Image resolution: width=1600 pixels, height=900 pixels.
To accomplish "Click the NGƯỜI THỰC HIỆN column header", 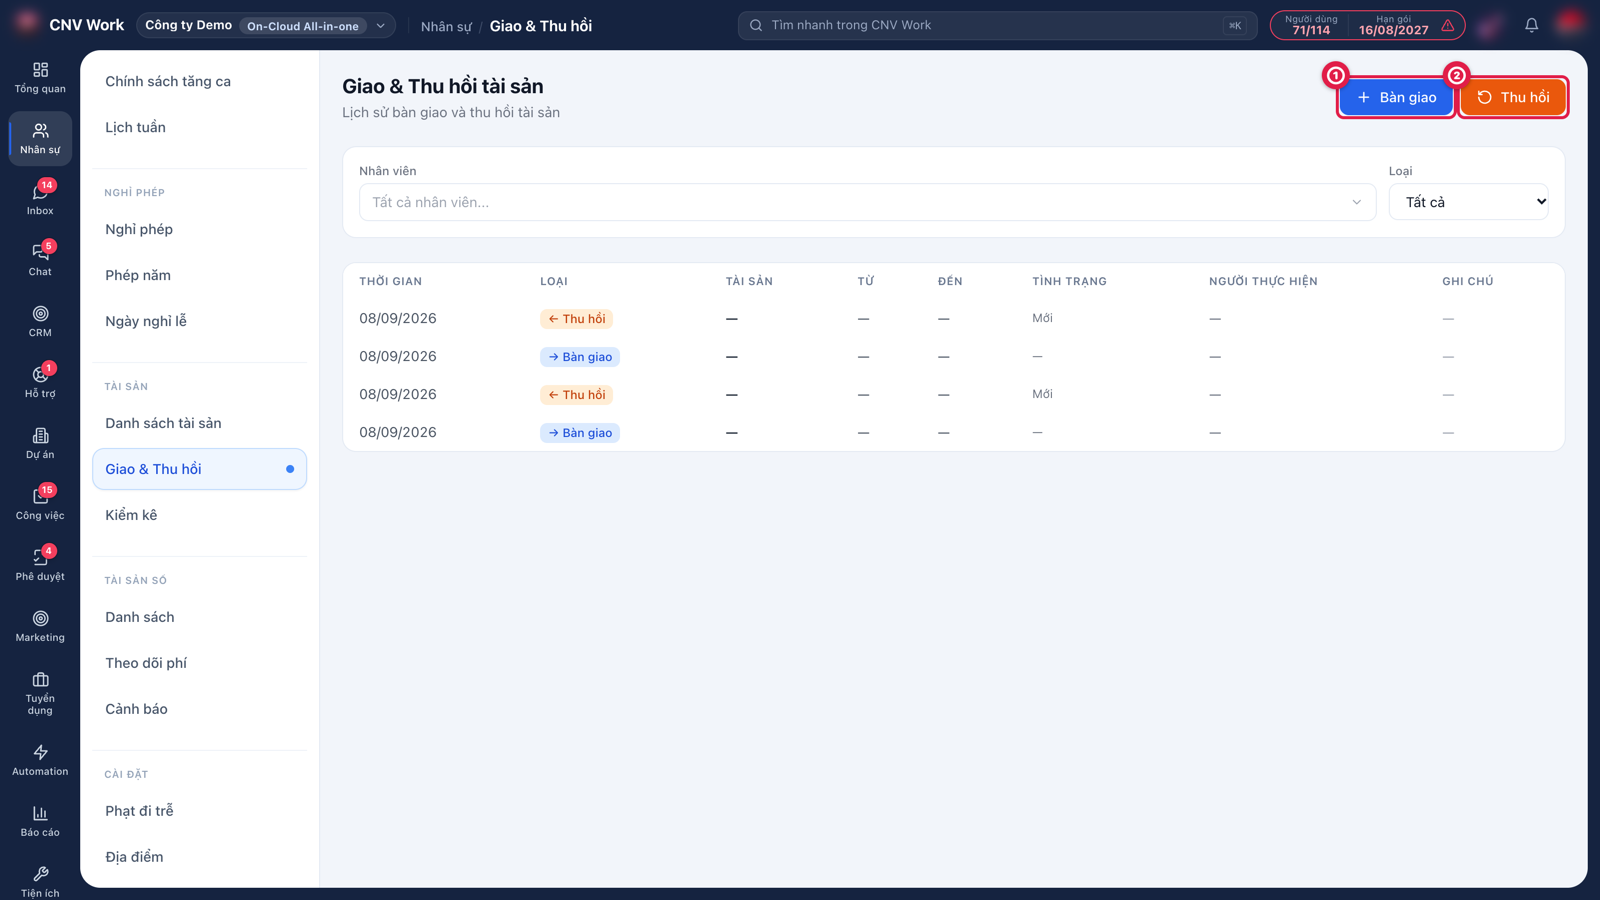I will click(1263, 281).
